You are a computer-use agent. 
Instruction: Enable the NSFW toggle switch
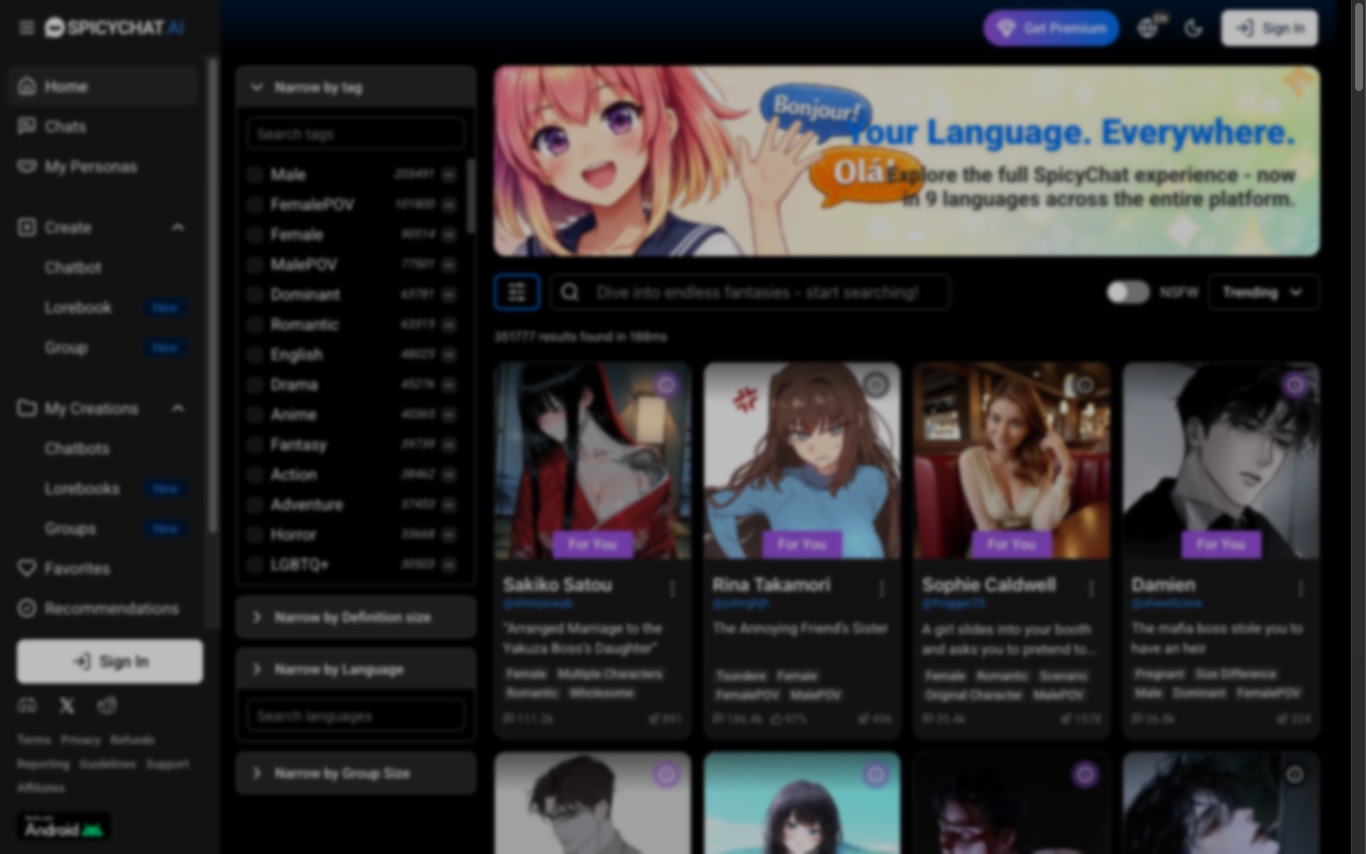pos(1128,292)
